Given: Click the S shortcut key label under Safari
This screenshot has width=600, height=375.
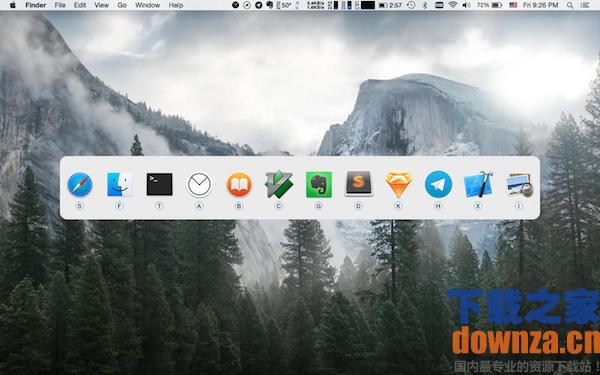Looking at the screenshot, I should coord(80,206).
